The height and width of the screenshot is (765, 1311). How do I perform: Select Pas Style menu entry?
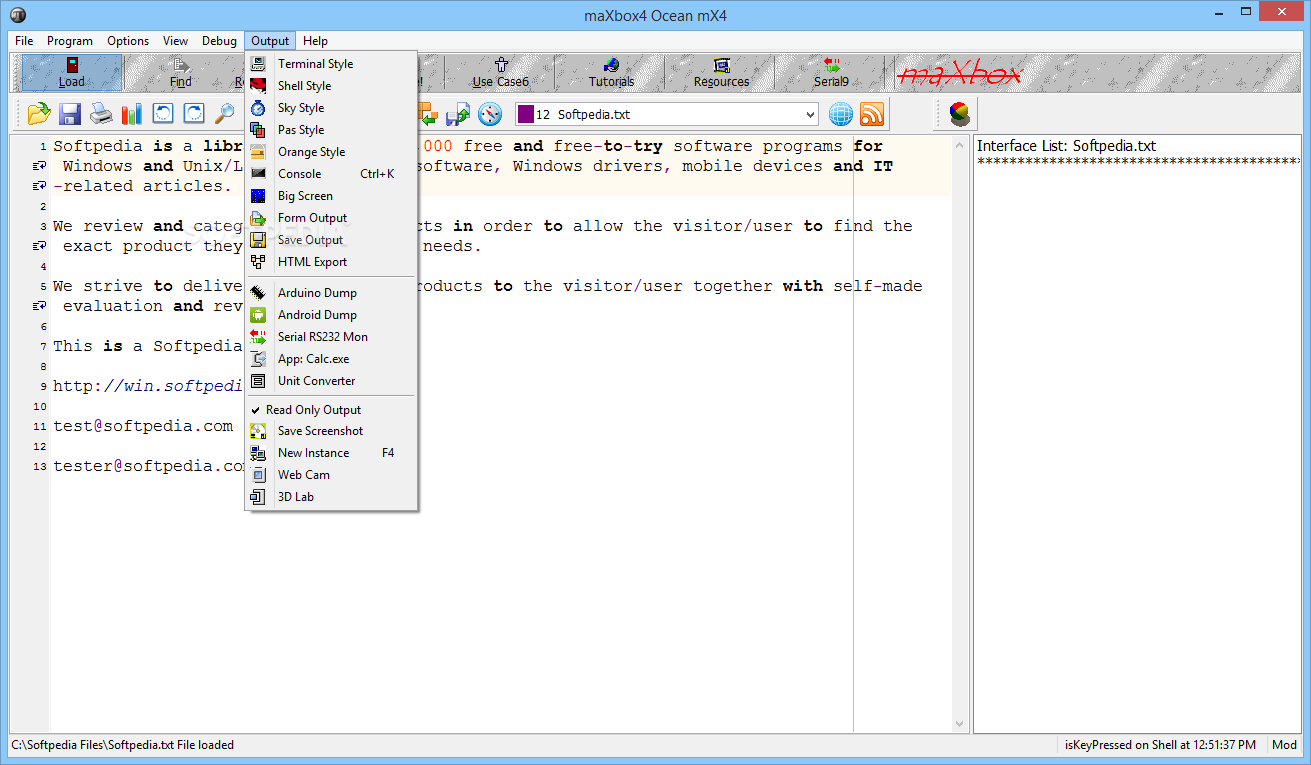tap(332, 130)
